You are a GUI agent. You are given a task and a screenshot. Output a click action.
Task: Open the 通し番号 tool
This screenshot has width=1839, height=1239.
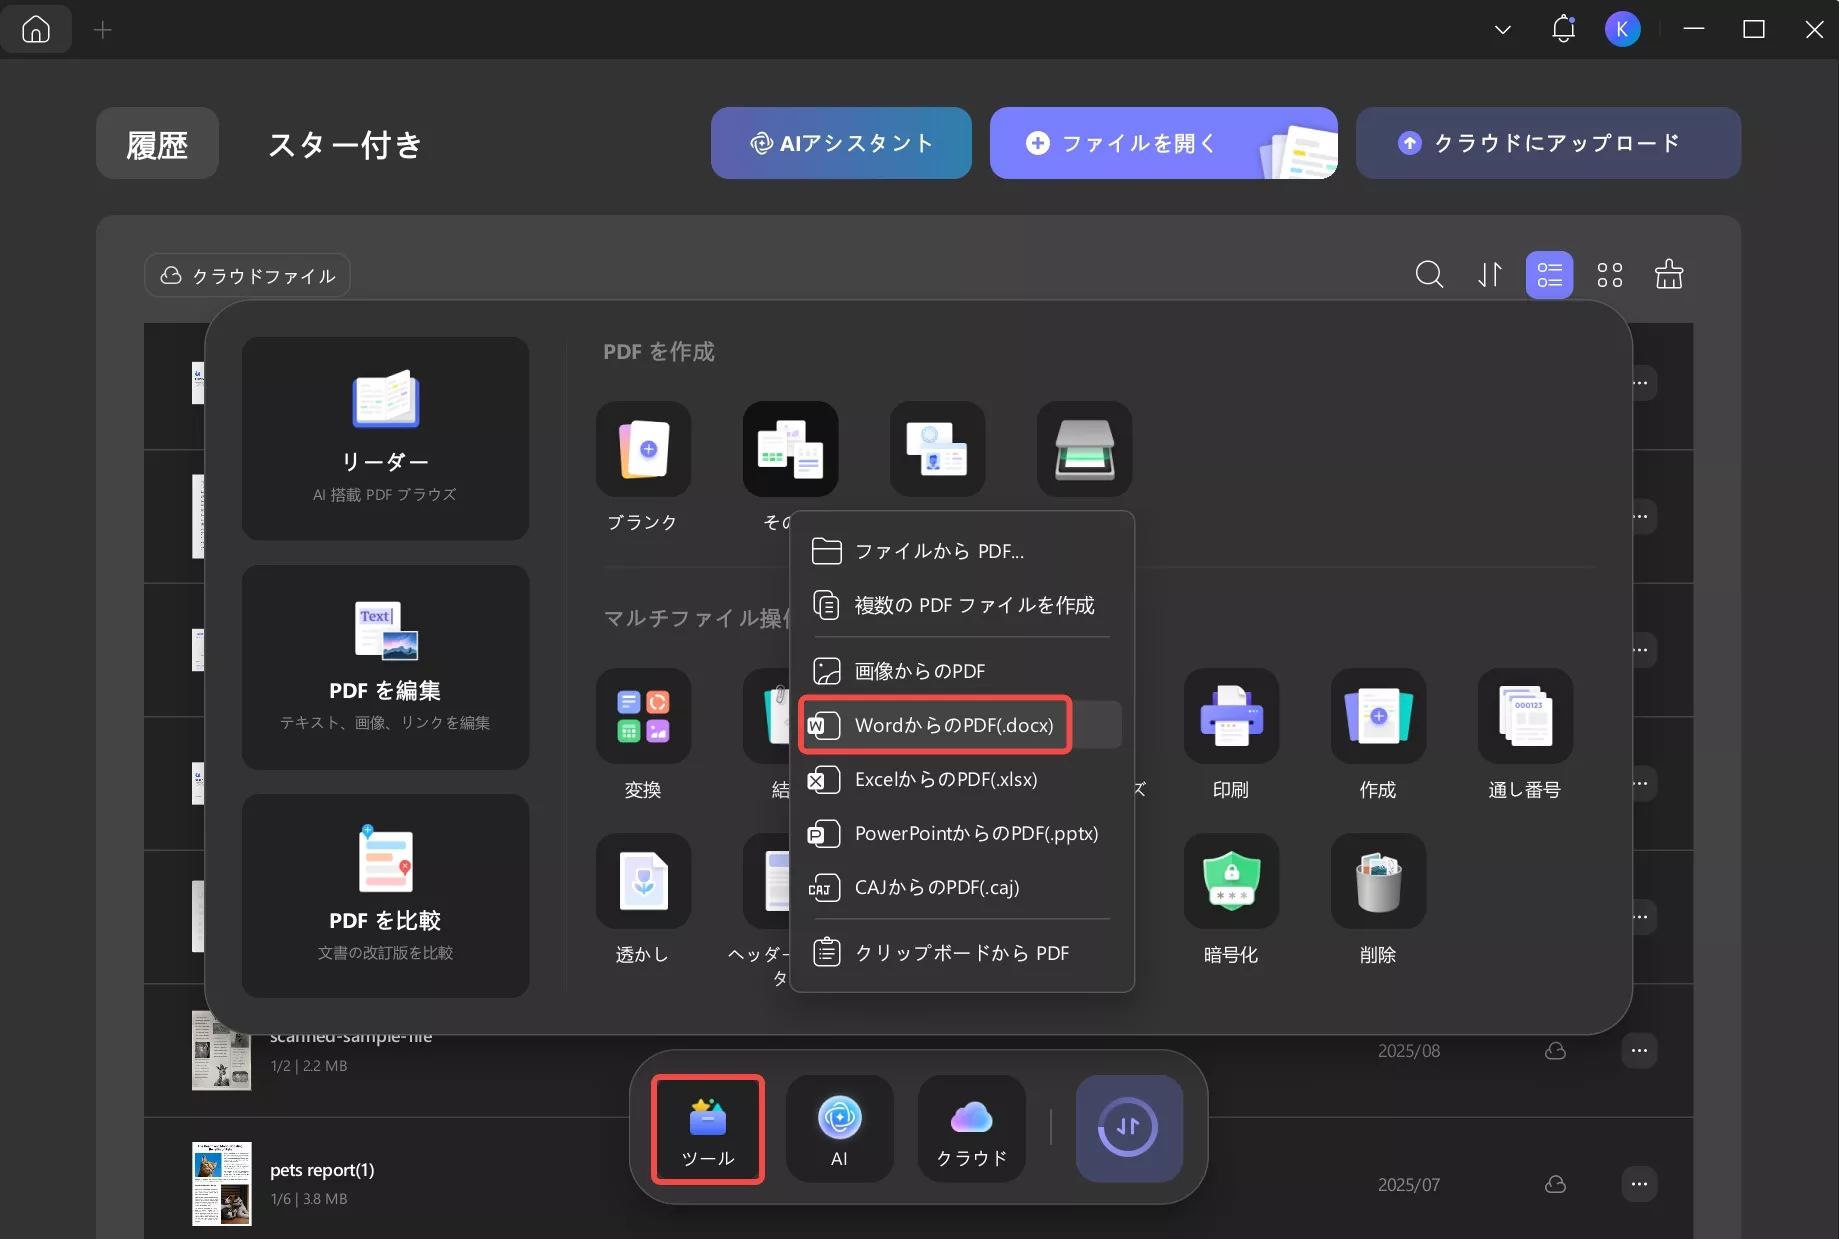tap(1525, 716)
